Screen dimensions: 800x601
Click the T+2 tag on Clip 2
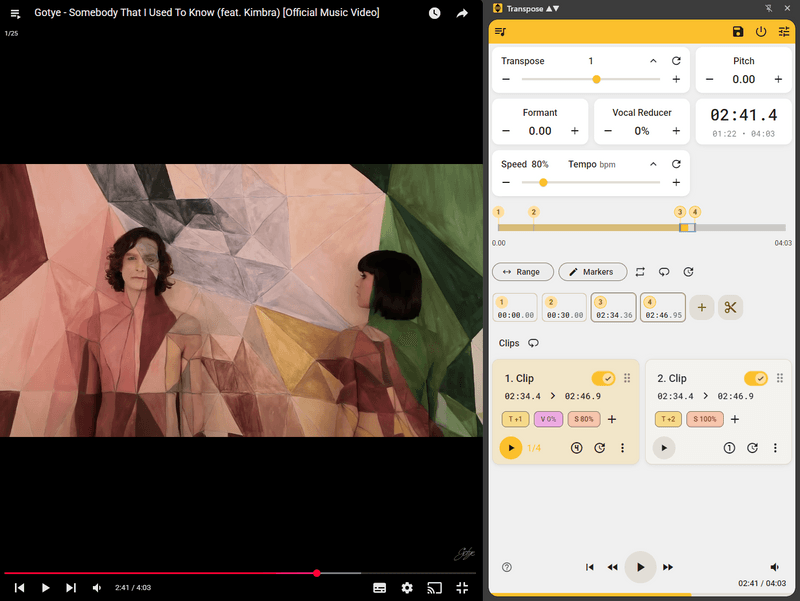pyautogui.click(x=668, y=419)
